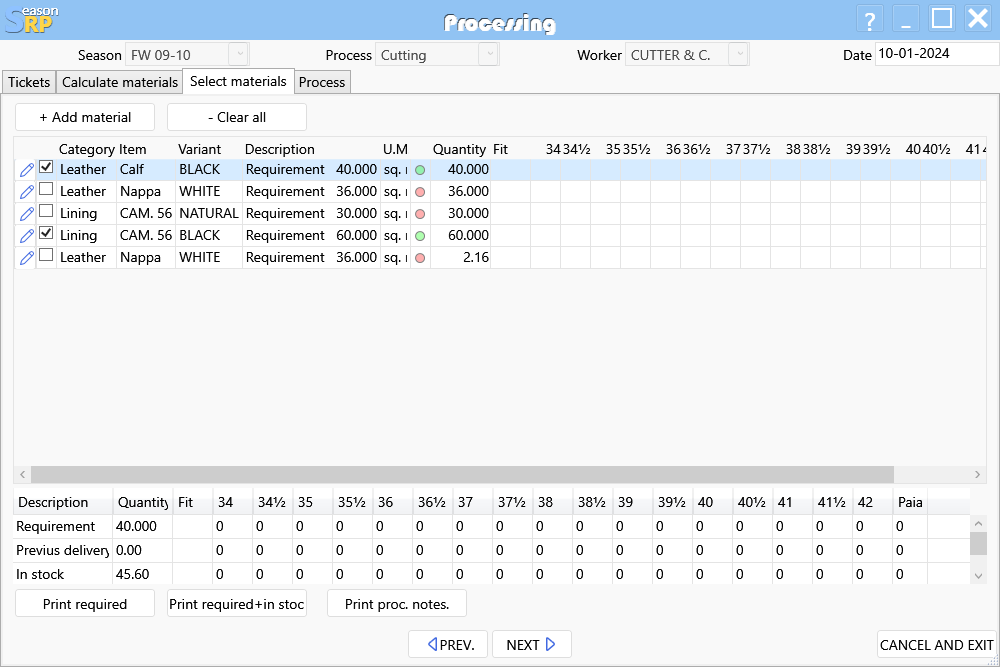Click the Print required button
This screenshot has height=667, width=1000.
(x=85, y=604)
